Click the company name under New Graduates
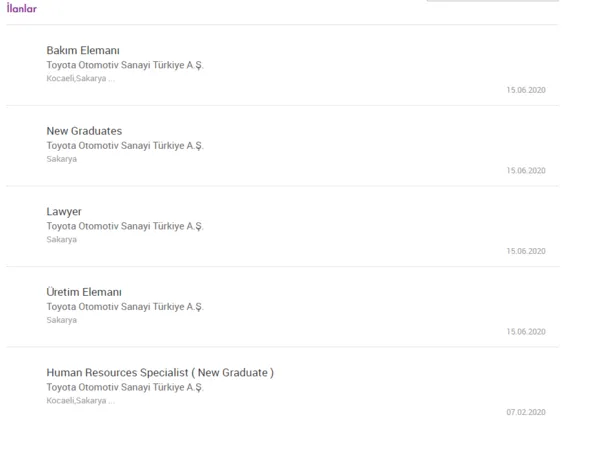Viewport: 616px width, 453px height. coord(125,146)
